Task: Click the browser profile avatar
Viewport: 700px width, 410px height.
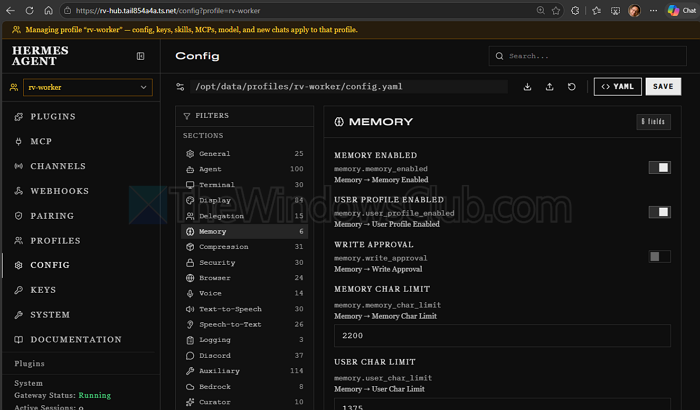Action: (634, 10)
